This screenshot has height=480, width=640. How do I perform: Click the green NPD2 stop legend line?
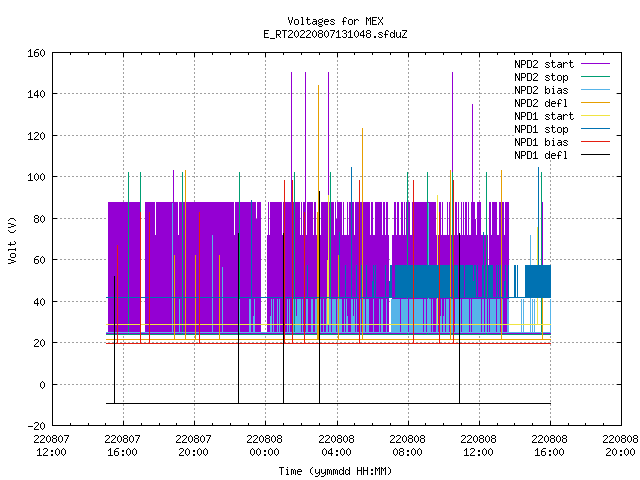click(x=595, y=77)
